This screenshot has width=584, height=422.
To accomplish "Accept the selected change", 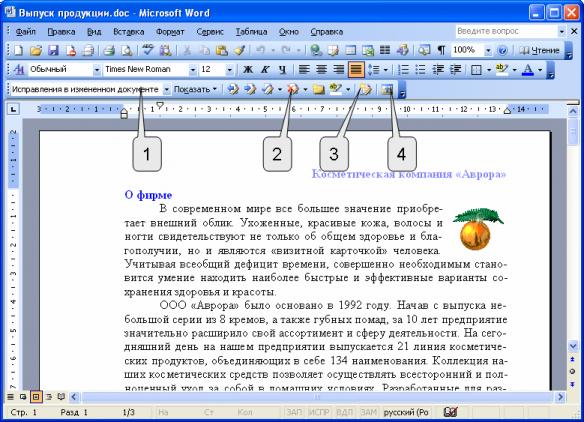I will tap(268, 89).
